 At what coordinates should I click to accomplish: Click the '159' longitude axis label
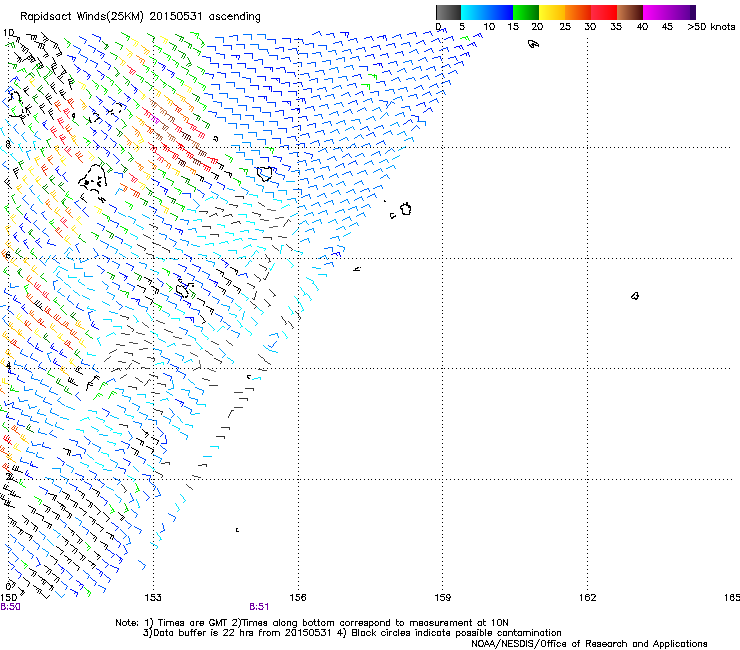442,598
